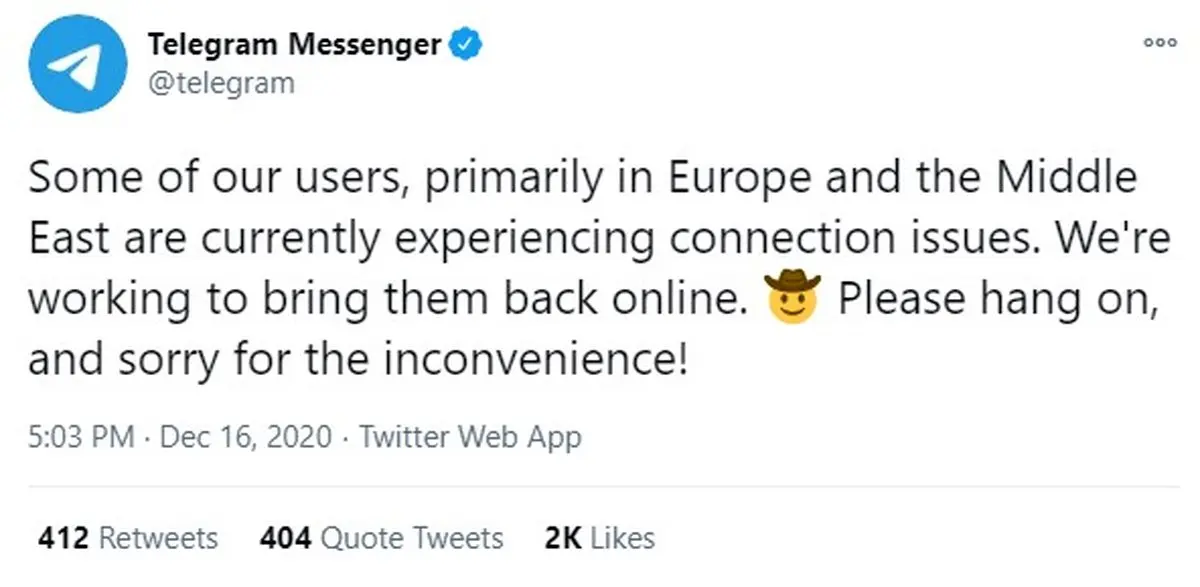Screen dimensions: 1200x587
Task: Open the Telegram Messenger profile name
Action: point(295,44)
